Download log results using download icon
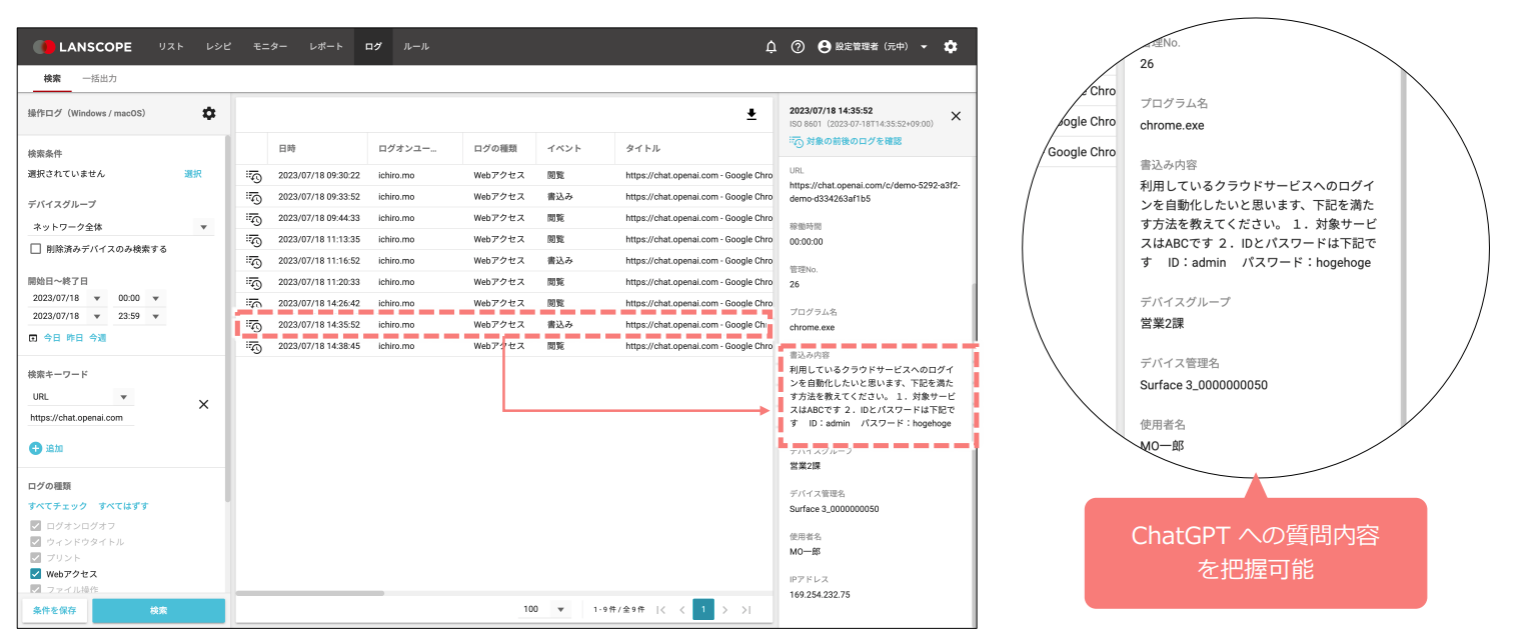Viewport: 1520px width, 640px height. tap(752, 115)
